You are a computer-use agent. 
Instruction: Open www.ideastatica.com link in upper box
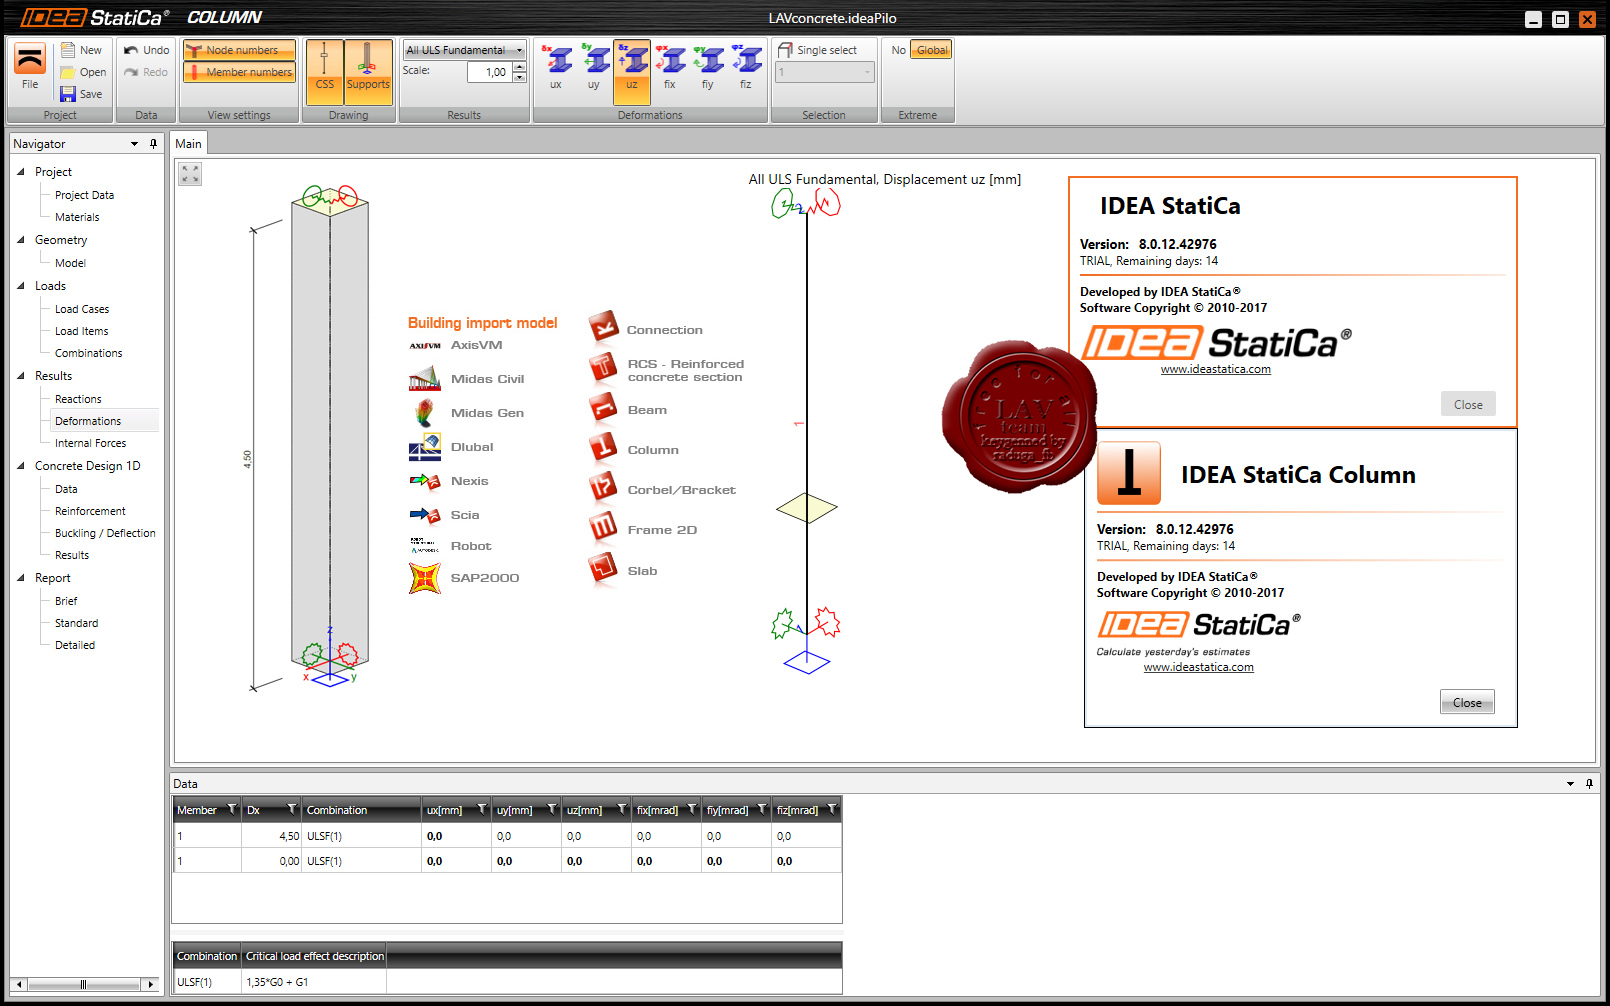point(1215,369)
